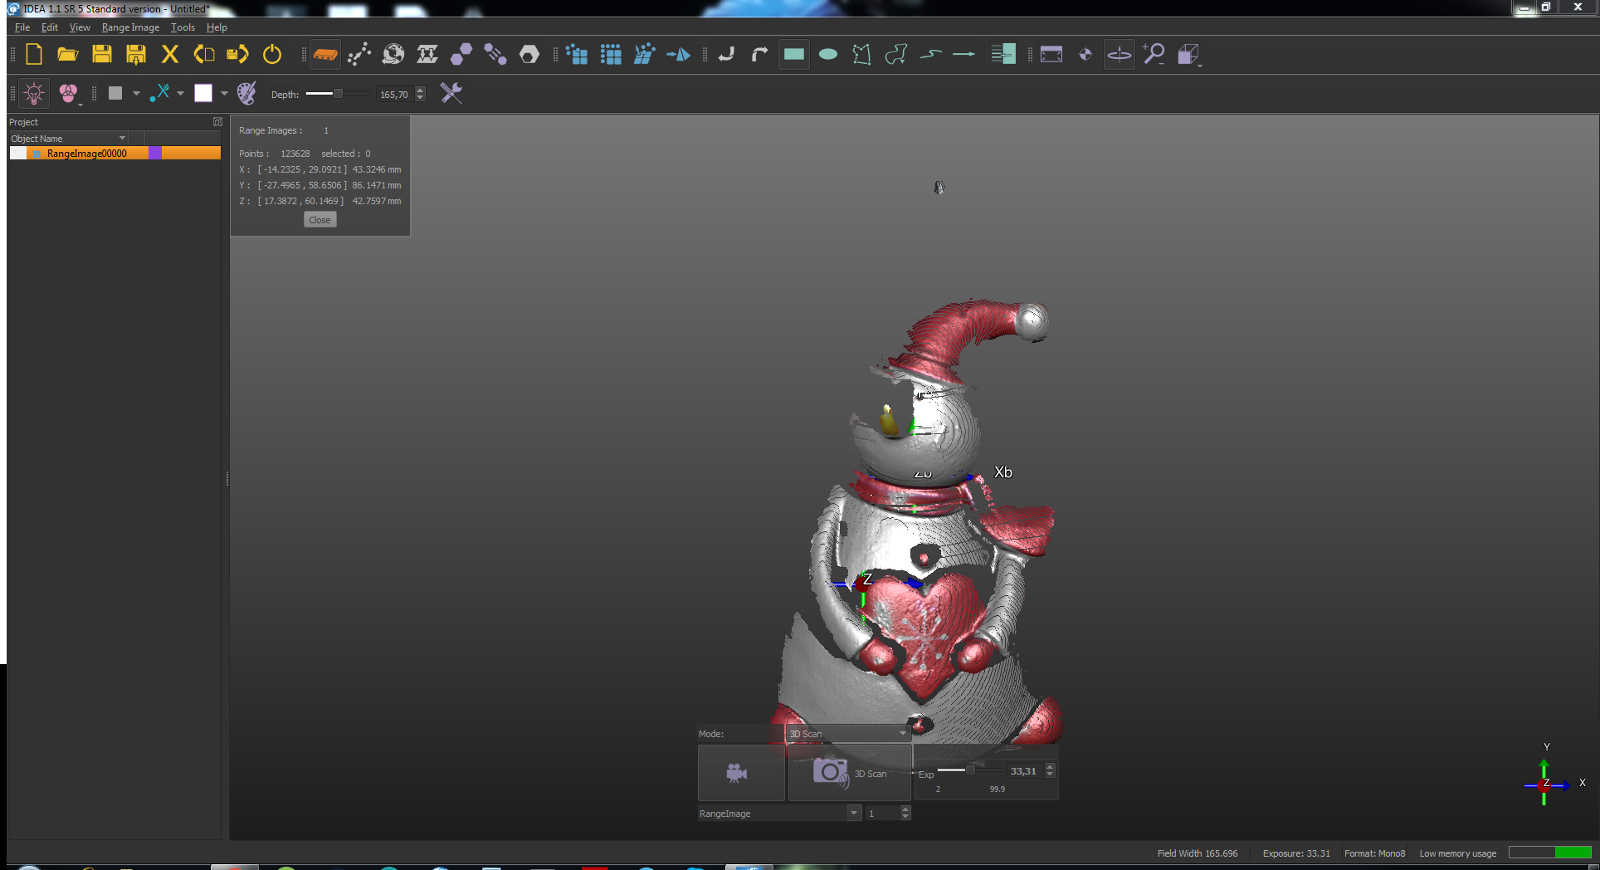Toggle visibility box of RangeImage00000
Screen dimensions: 1600x870
[18, 153]
